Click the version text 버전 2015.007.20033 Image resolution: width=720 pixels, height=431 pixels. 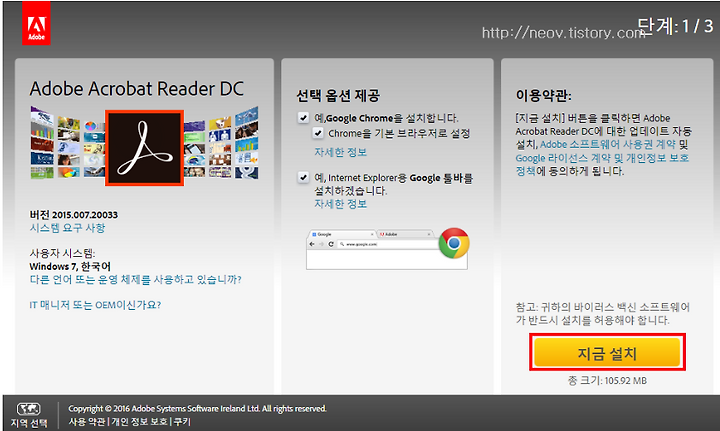point(73,215)
